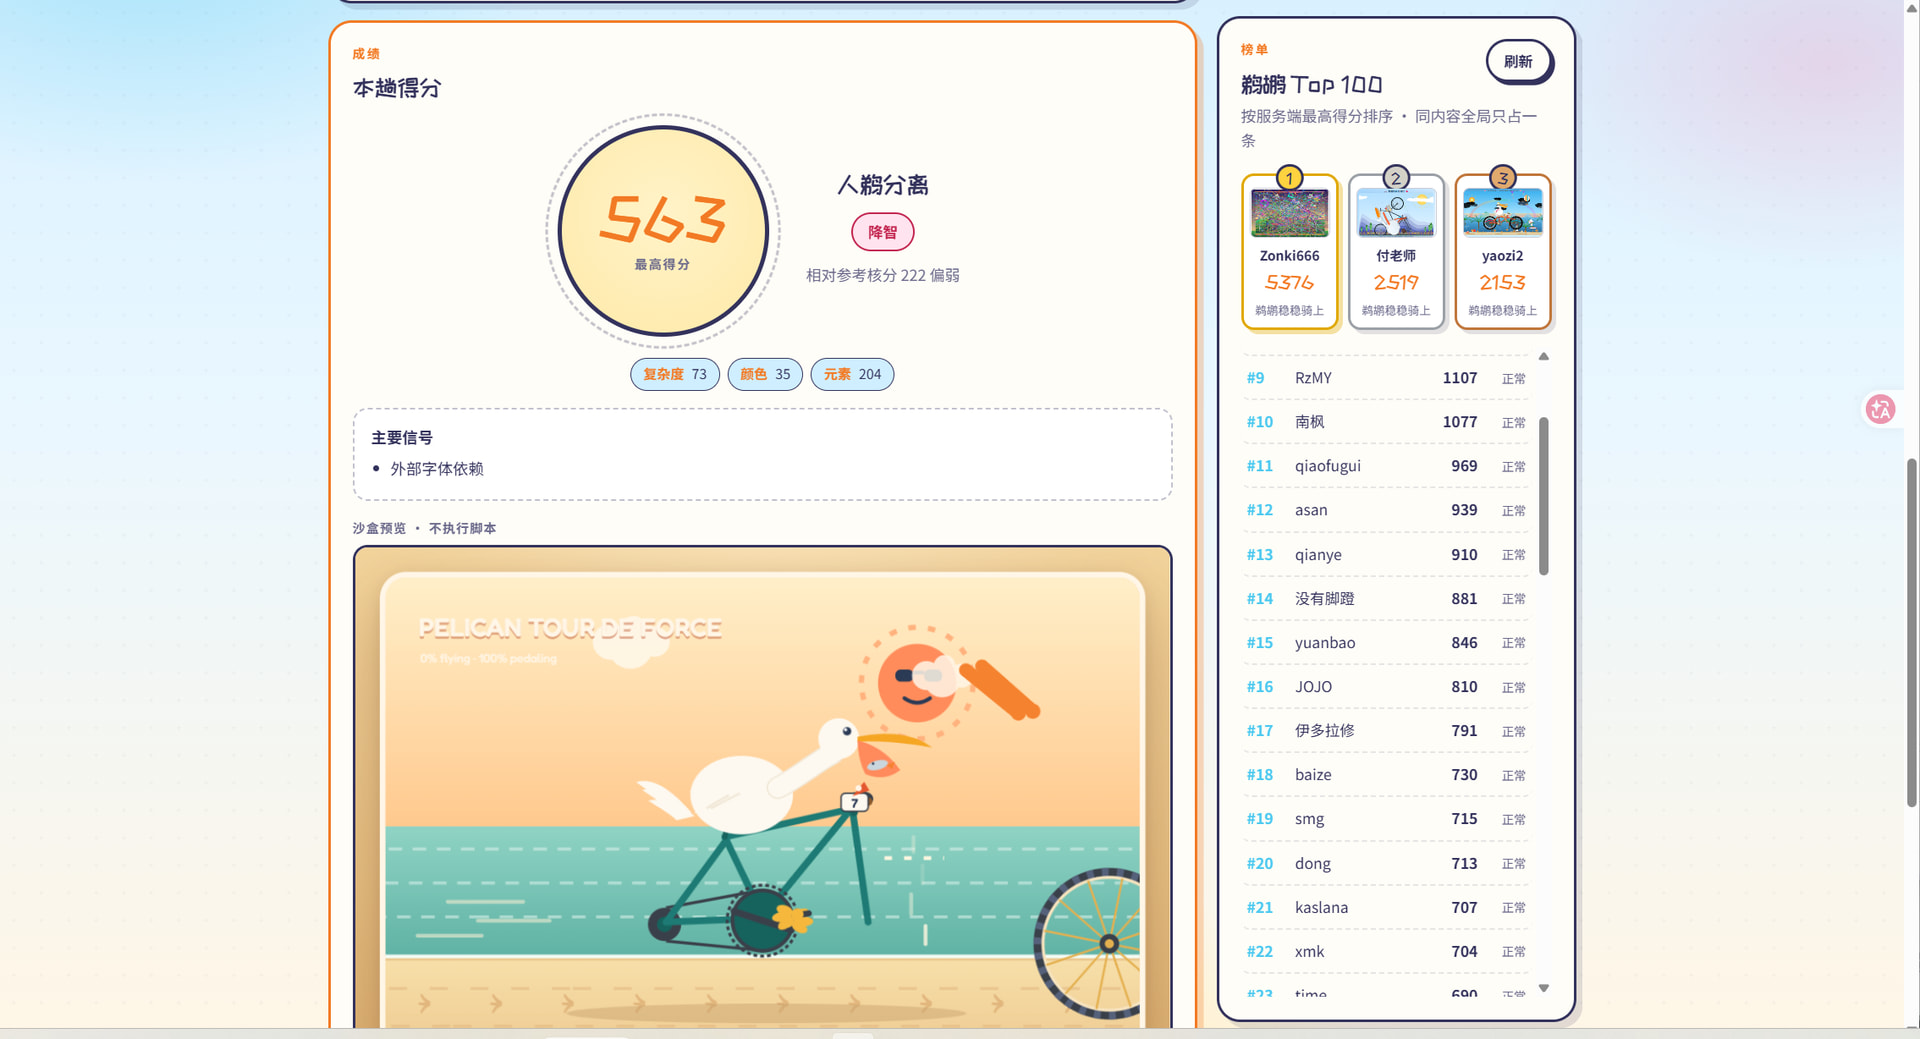Click 付老师's score 2519
The image size is (1920, 1039).
pos(1396,283)
